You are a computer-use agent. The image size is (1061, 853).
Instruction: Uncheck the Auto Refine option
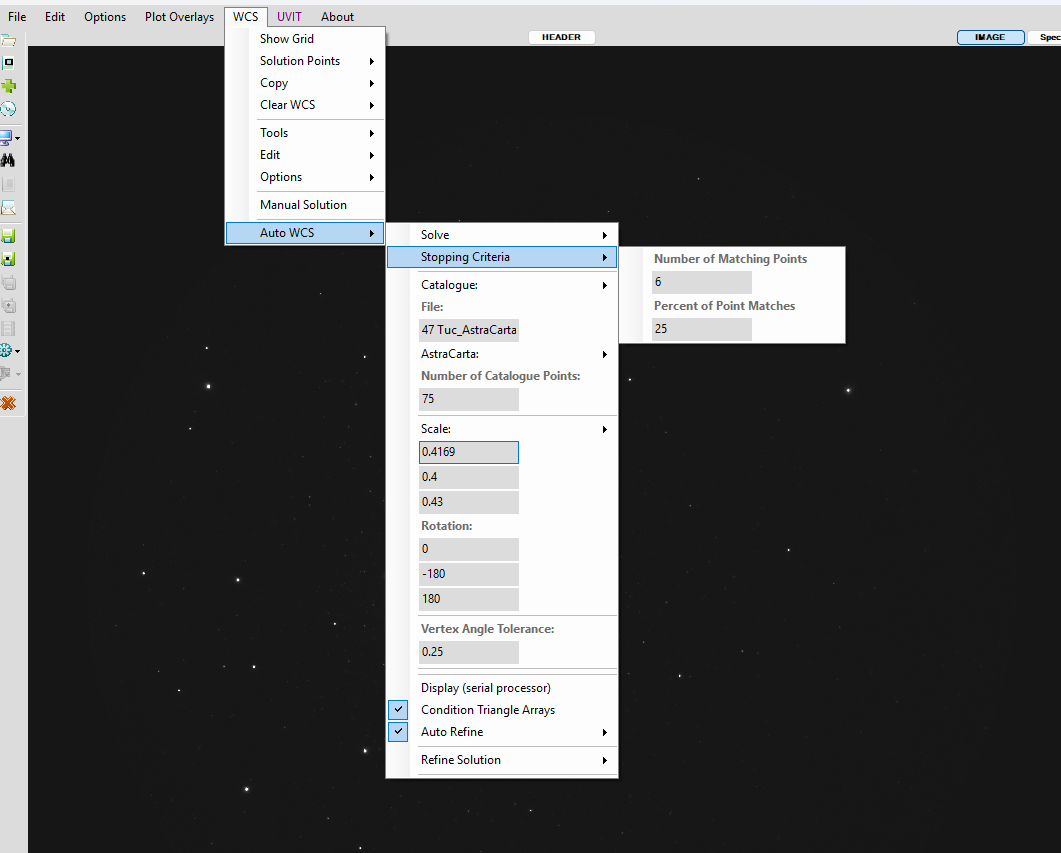[x=452, y=732]
